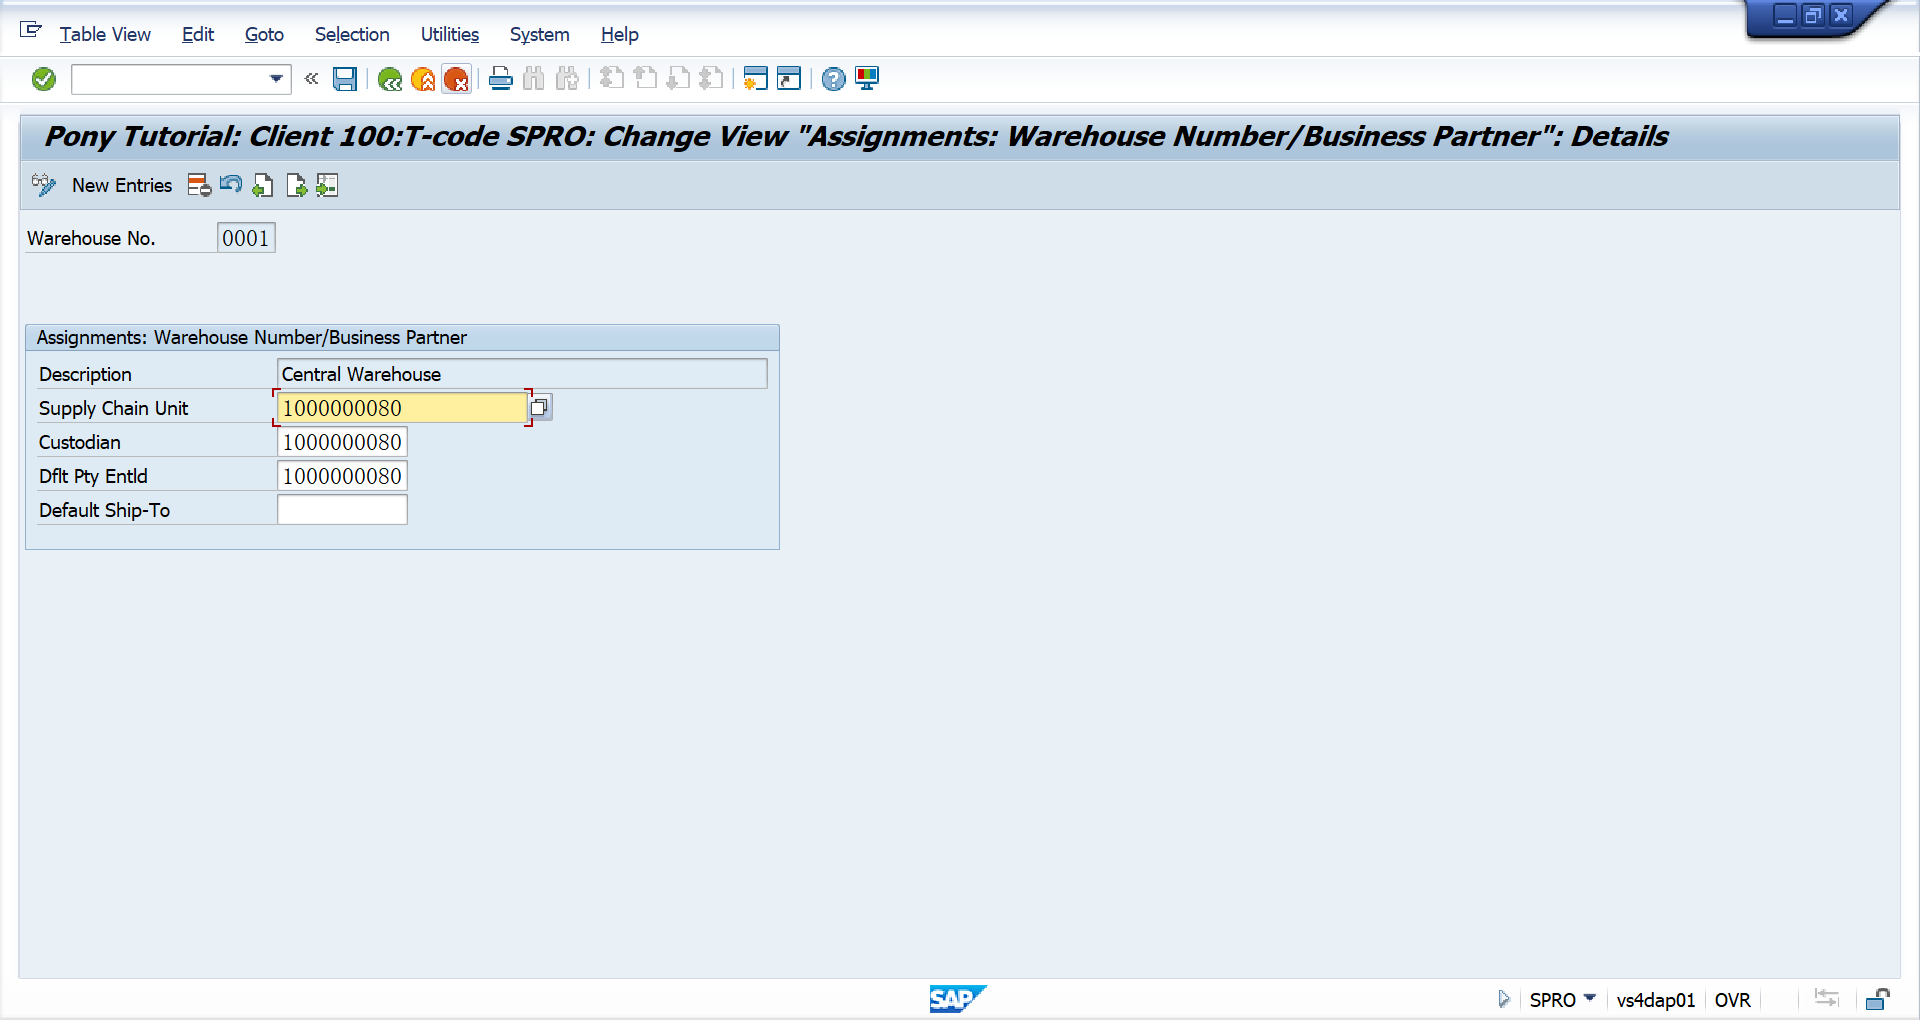Click the Help question mark icon

(x=833, y=79)
